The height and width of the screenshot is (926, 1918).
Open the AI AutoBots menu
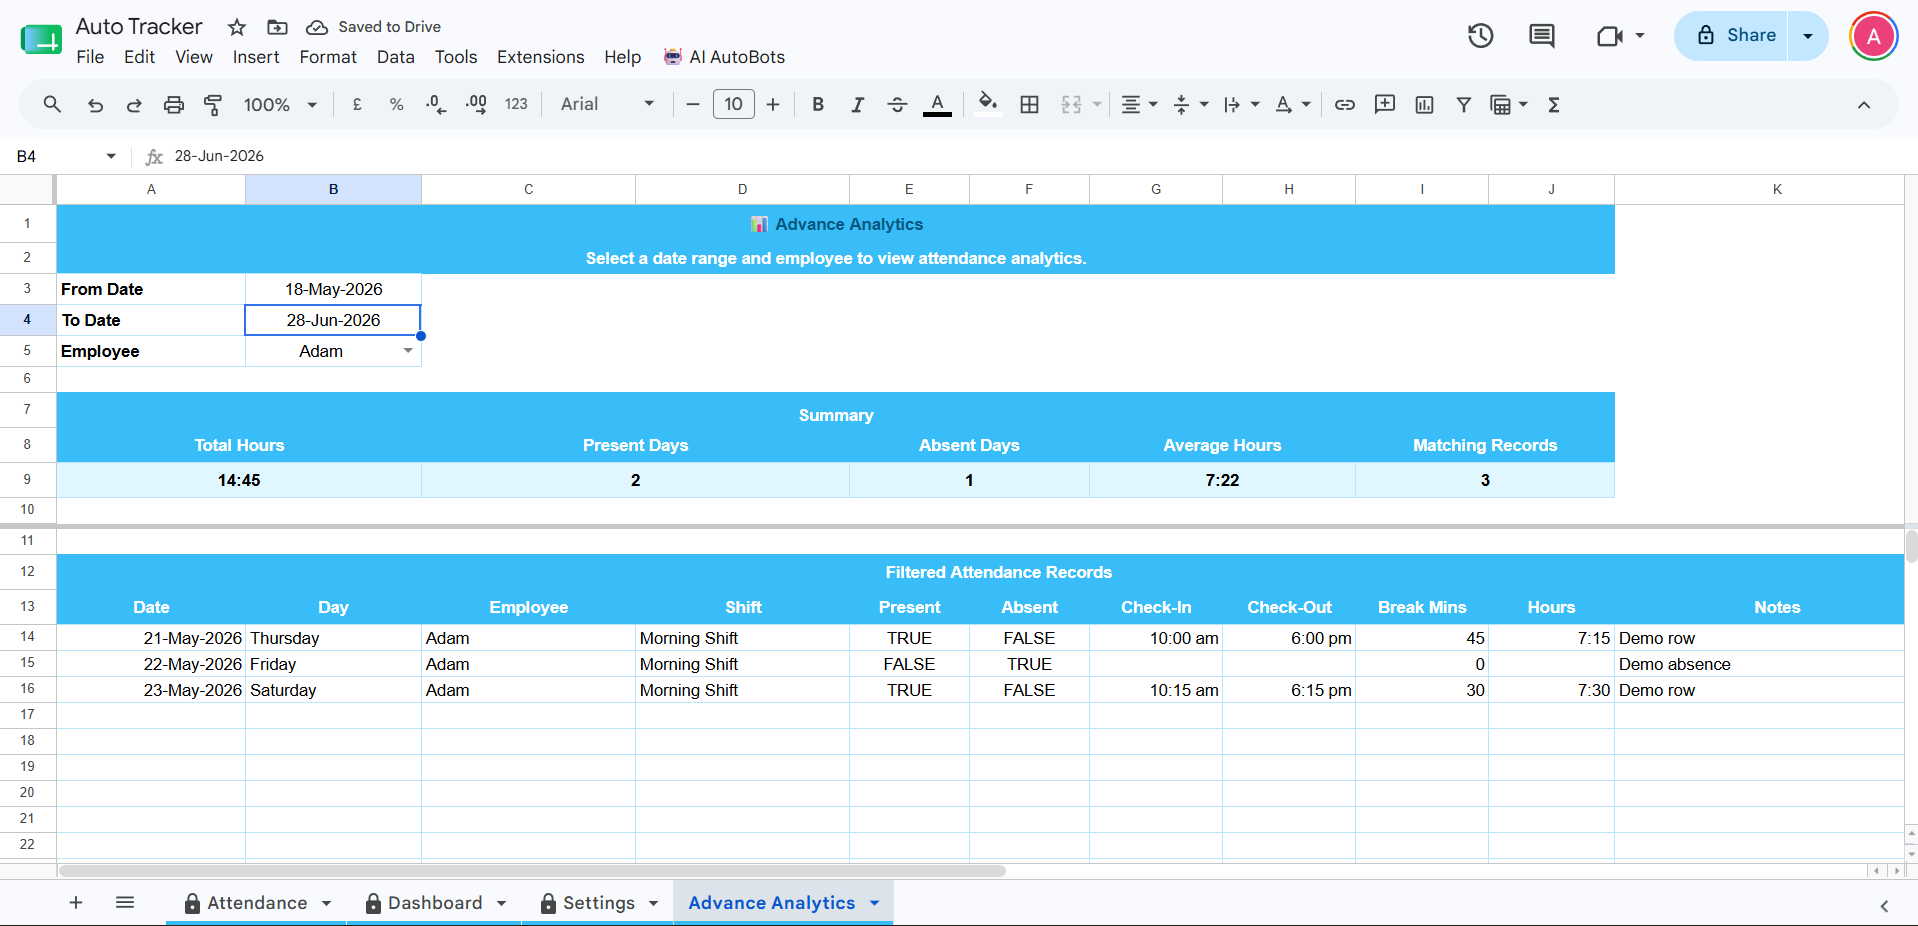point(725,57)
